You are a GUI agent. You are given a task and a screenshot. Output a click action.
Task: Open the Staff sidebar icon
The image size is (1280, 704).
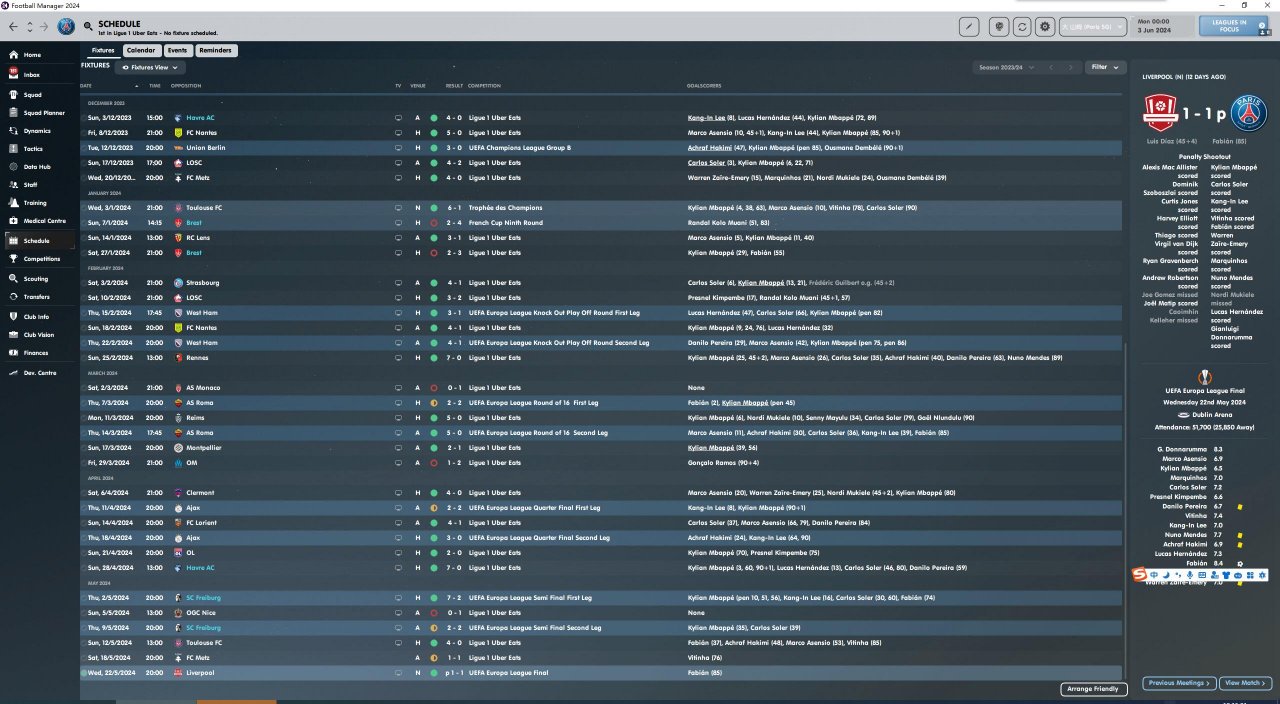[x=13, y=185]
